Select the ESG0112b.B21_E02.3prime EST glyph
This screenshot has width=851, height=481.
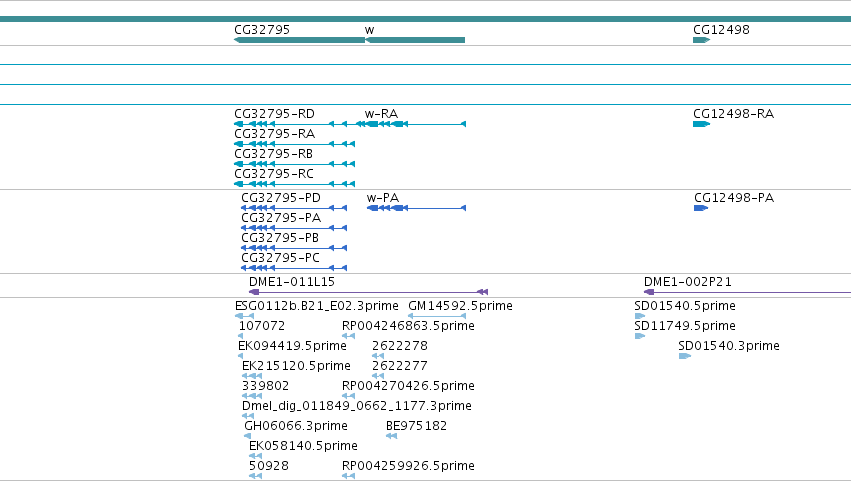[x=244, y=316]
